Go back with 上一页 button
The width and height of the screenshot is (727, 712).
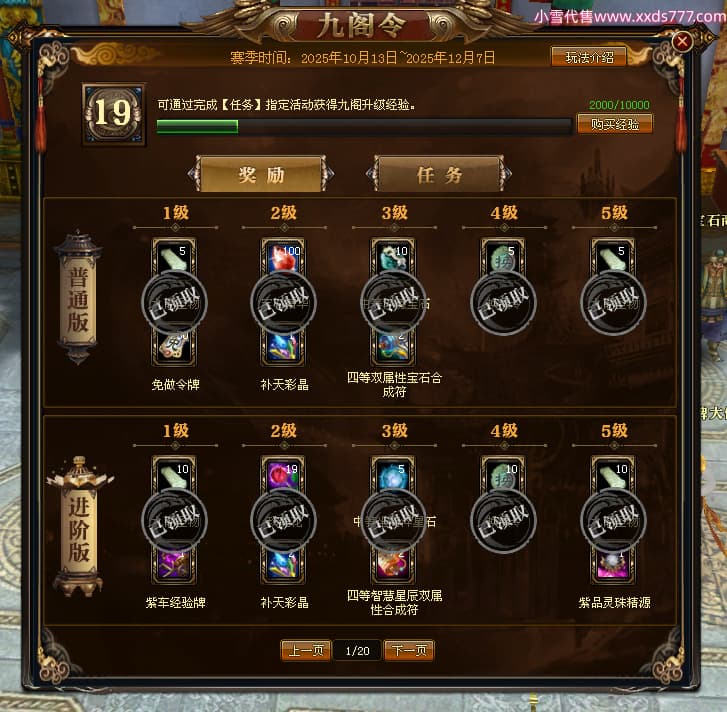click(x=306, y=650)
